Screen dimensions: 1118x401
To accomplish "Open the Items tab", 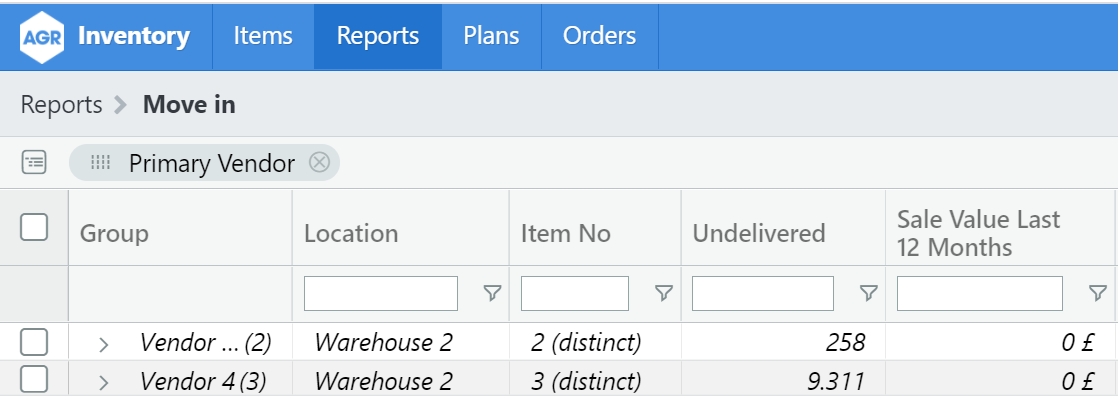I will [263, 37].
